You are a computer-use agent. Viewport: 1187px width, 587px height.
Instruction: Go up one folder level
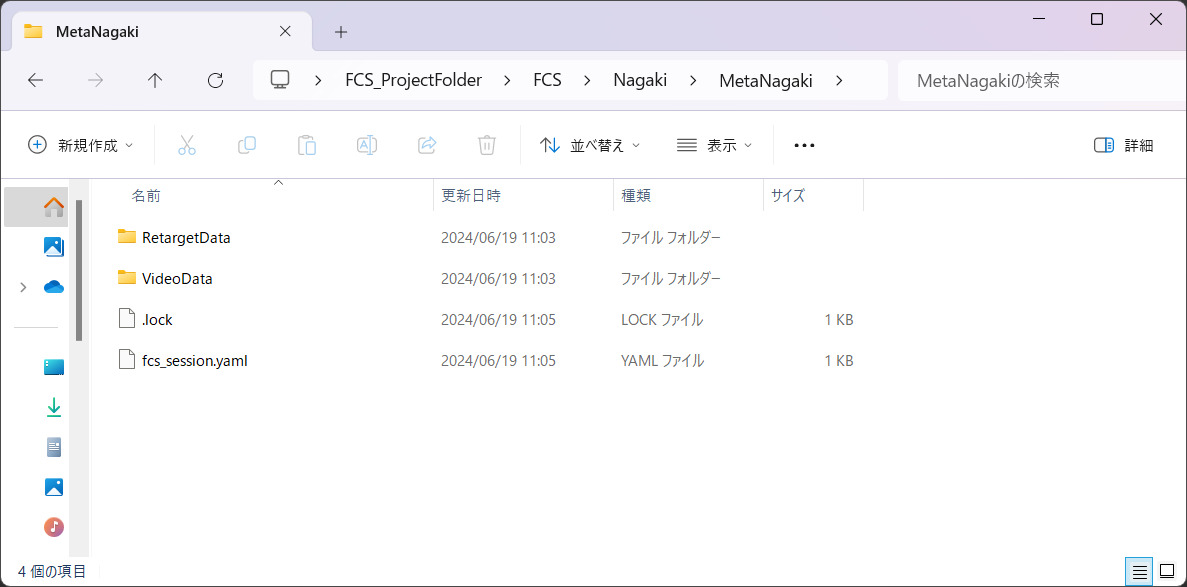point(155,80)
